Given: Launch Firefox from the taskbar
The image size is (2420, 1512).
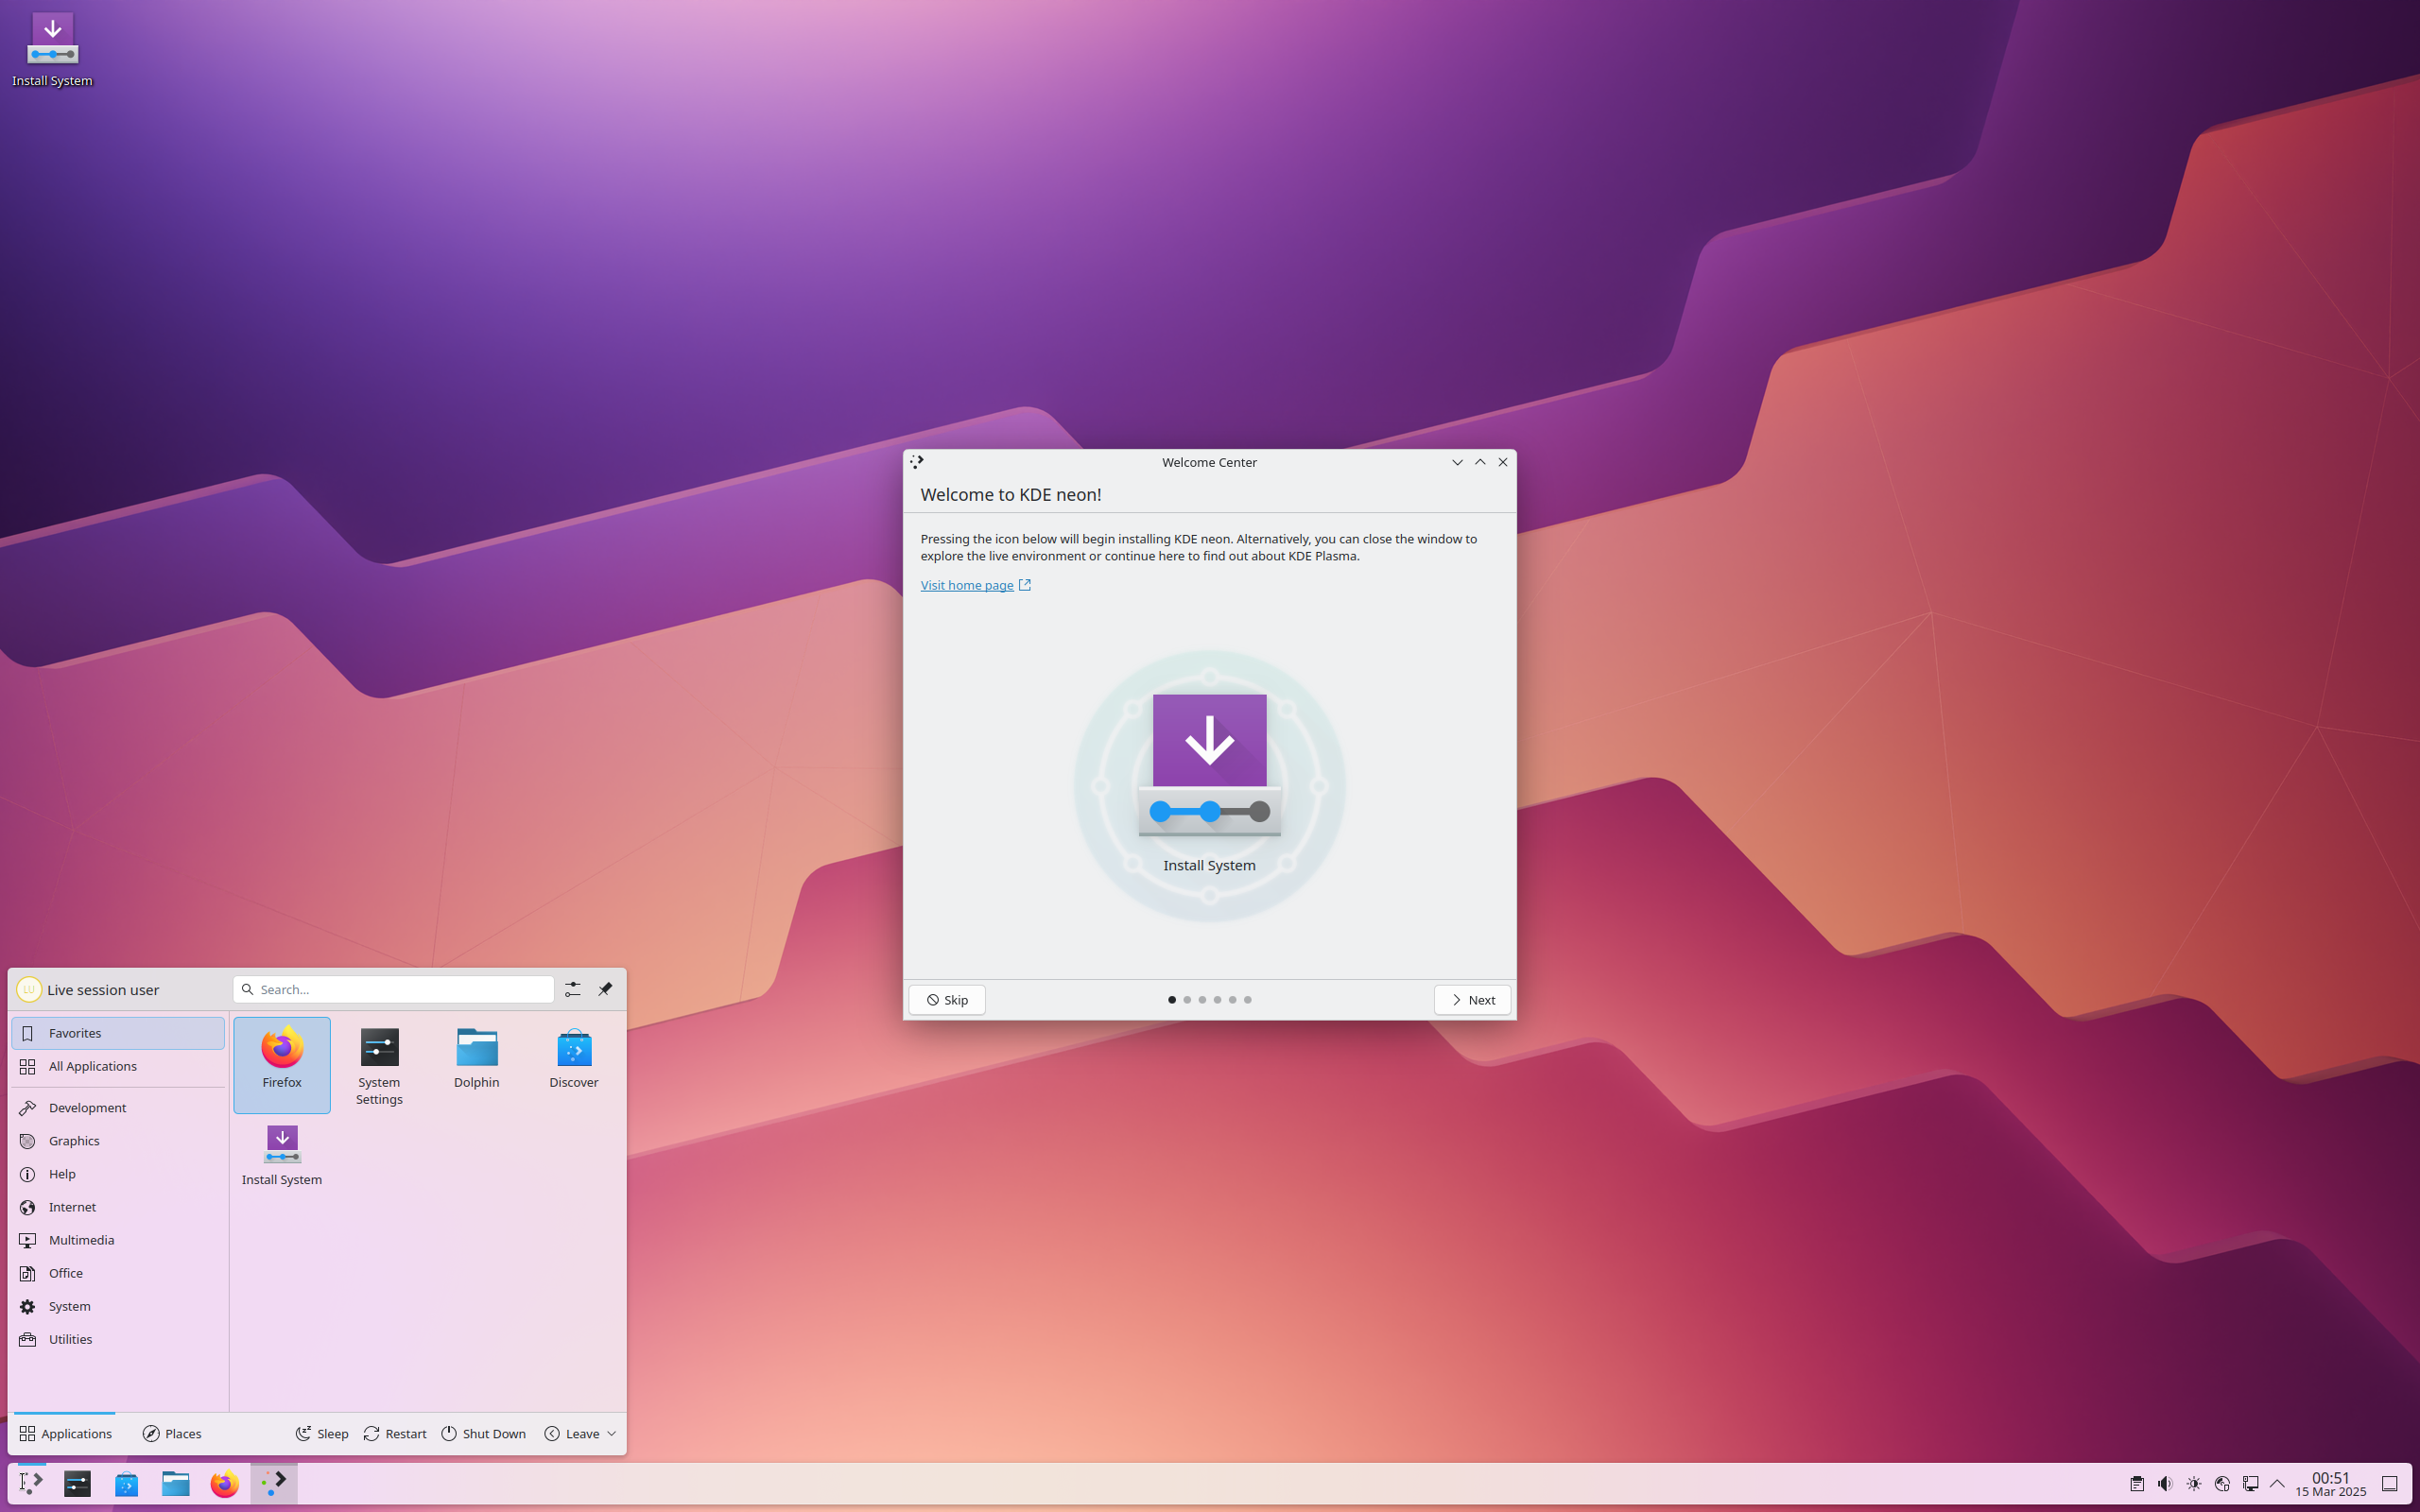Looking at the screenshot, I should 225,1484.
